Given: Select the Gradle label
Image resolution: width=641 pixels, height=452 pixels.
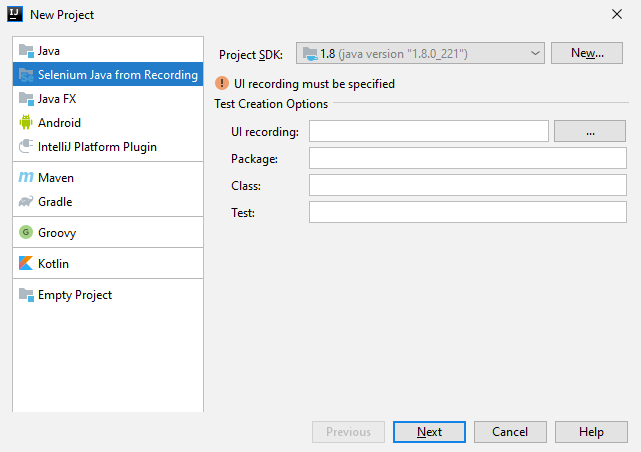Looking at the screenshot, I should tap(55, 202).
